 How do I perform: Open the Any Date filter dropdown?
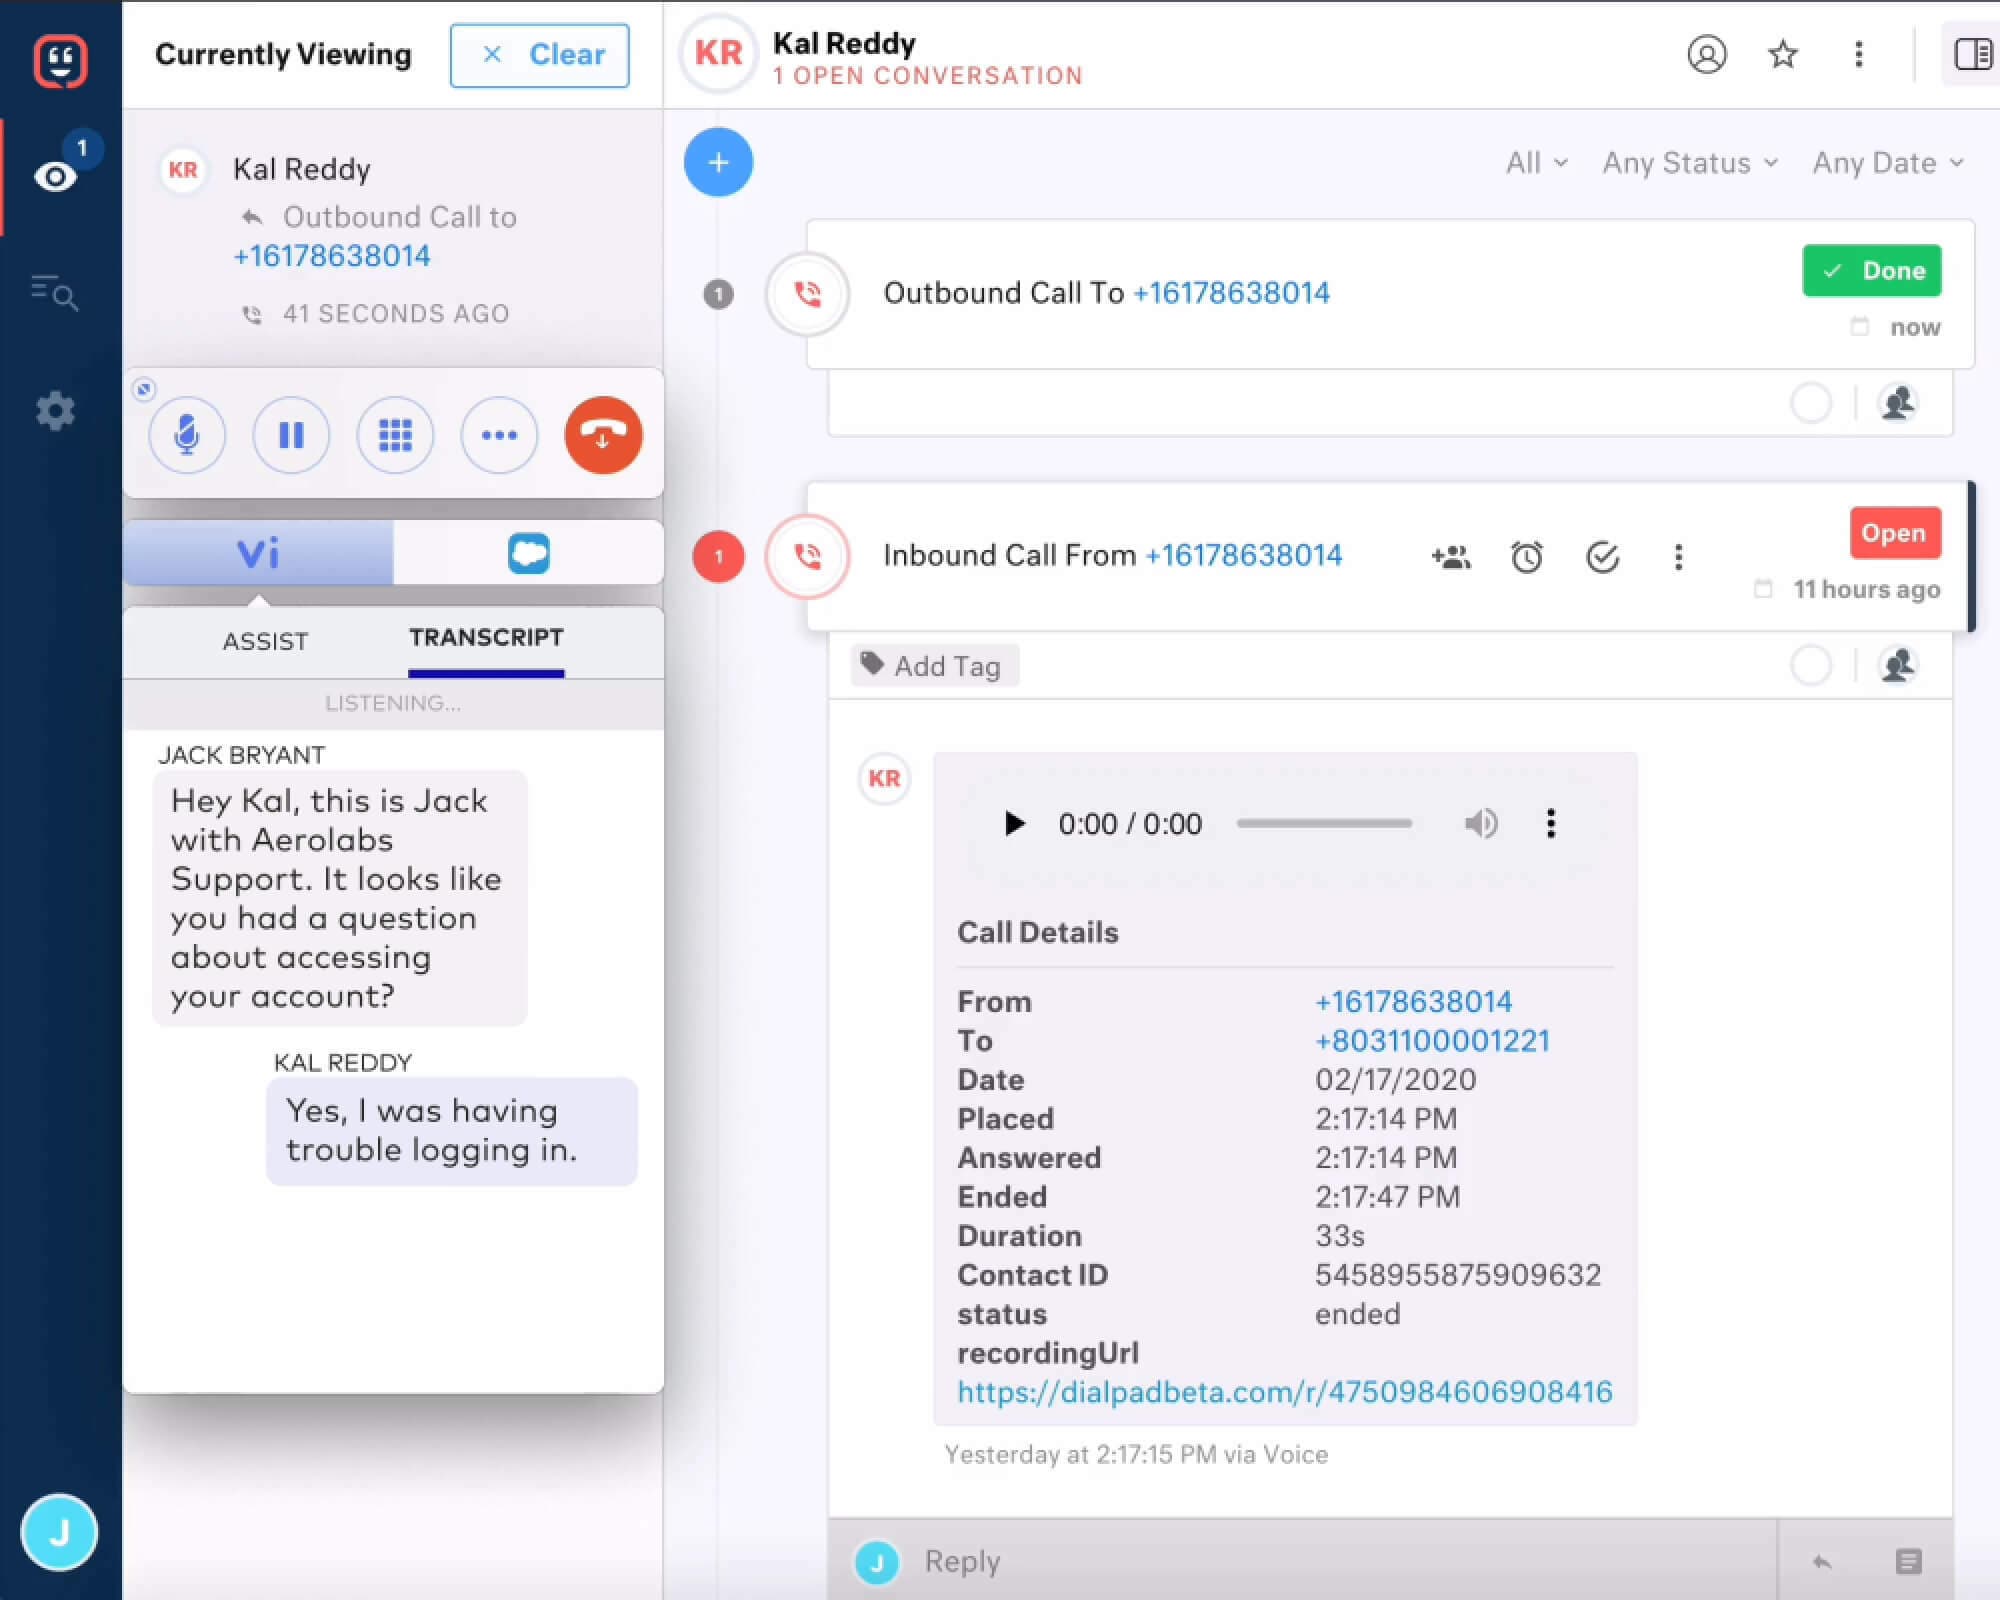pyautogui.click(x=1888, y=163)
